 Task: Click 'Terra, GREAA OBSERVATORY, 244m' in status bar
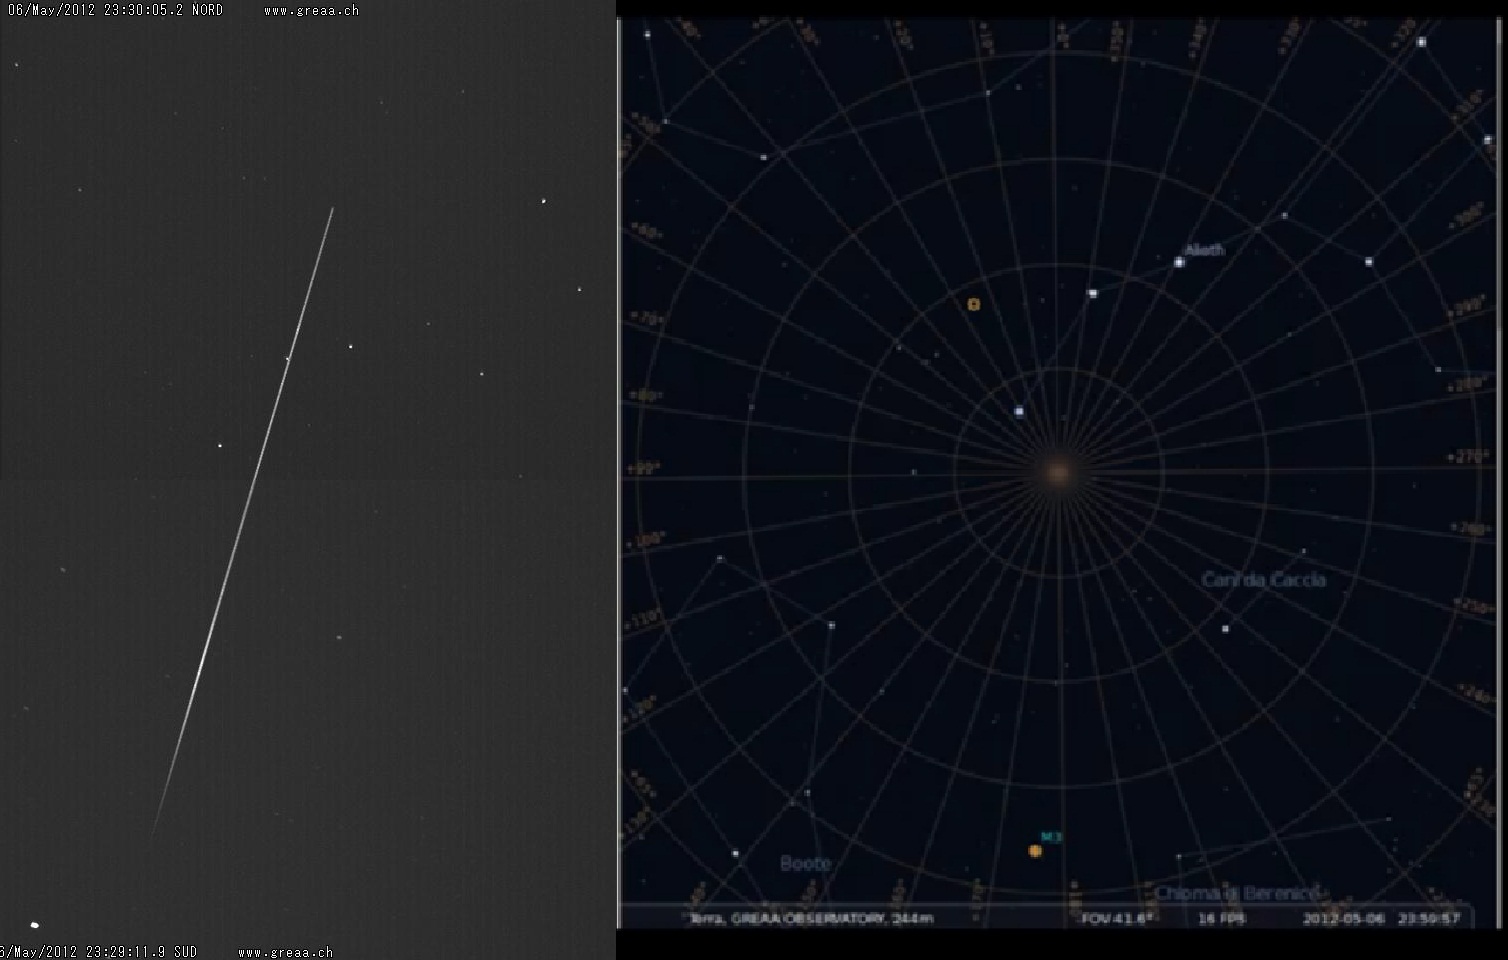[811, 917]
